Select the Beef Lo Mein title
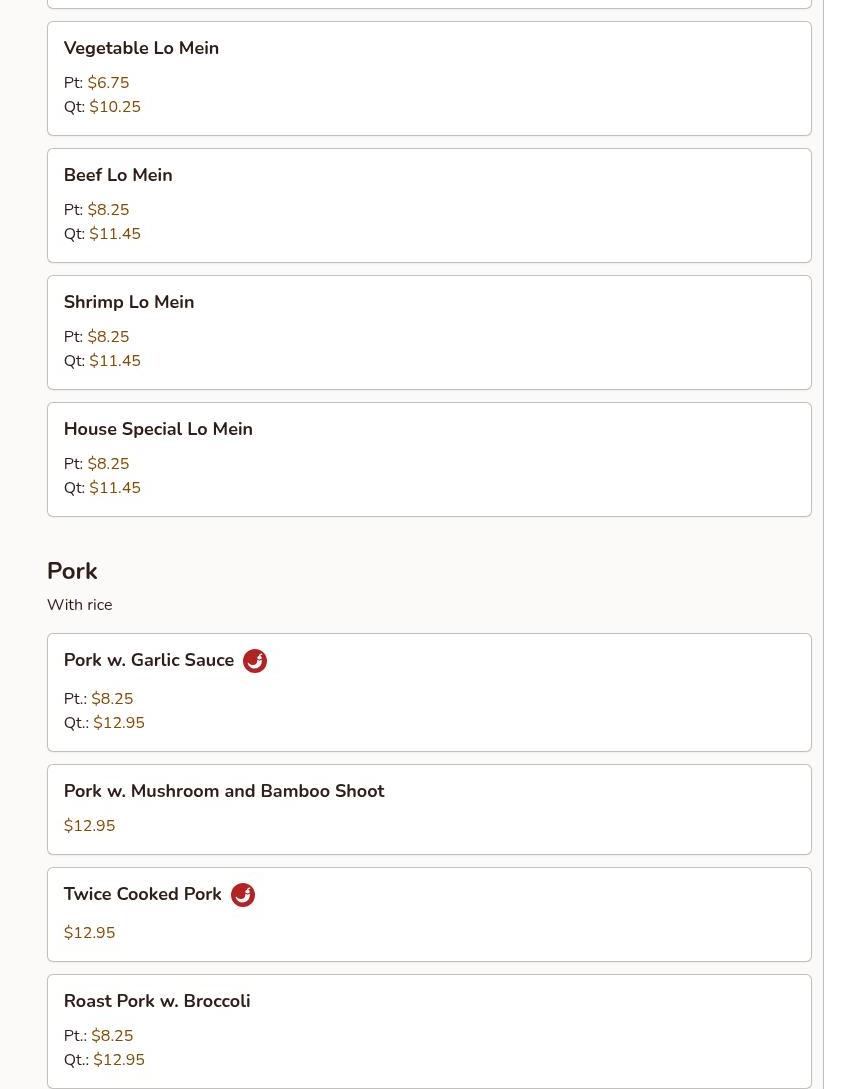The width and height of the screenshot is (844, 1089). tap(118, 175)
